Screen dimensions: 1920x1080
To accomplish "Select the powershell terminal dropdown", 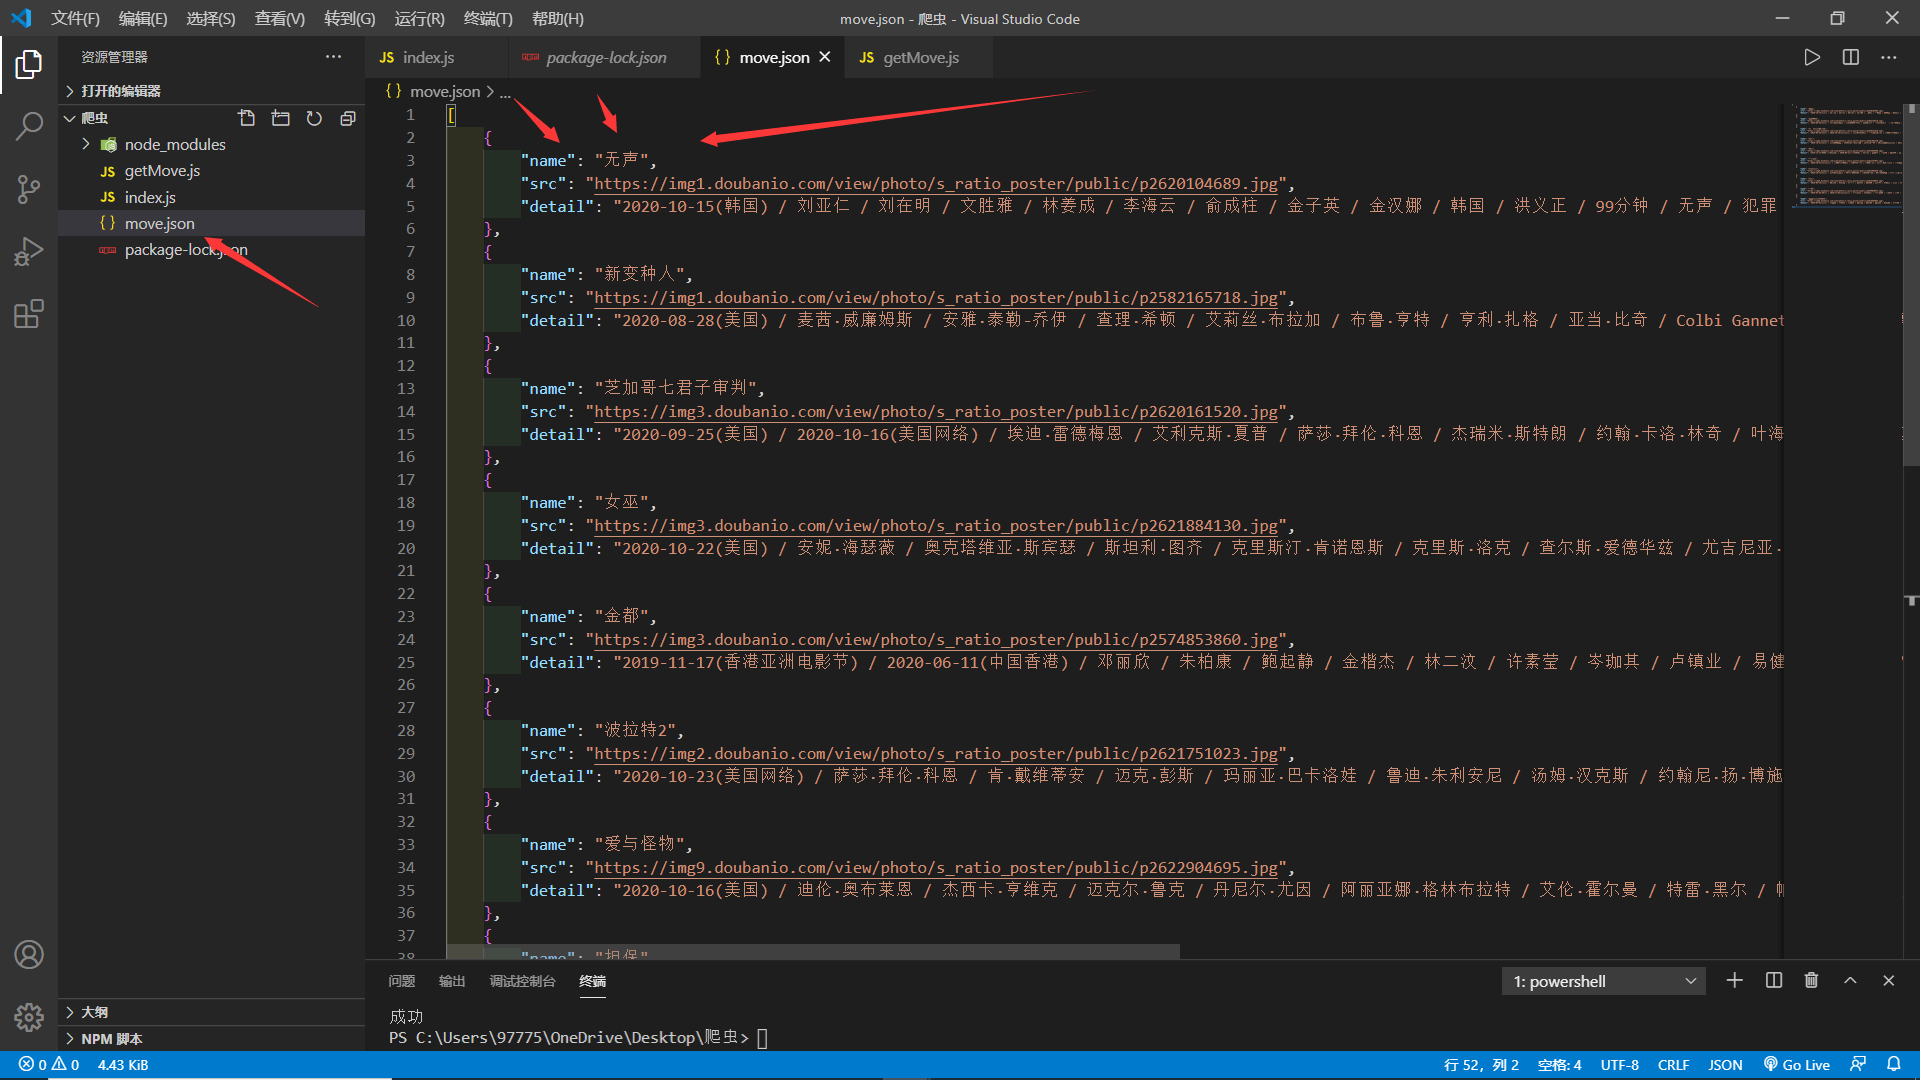I will pyautogui.click(x=1605, y=981).
